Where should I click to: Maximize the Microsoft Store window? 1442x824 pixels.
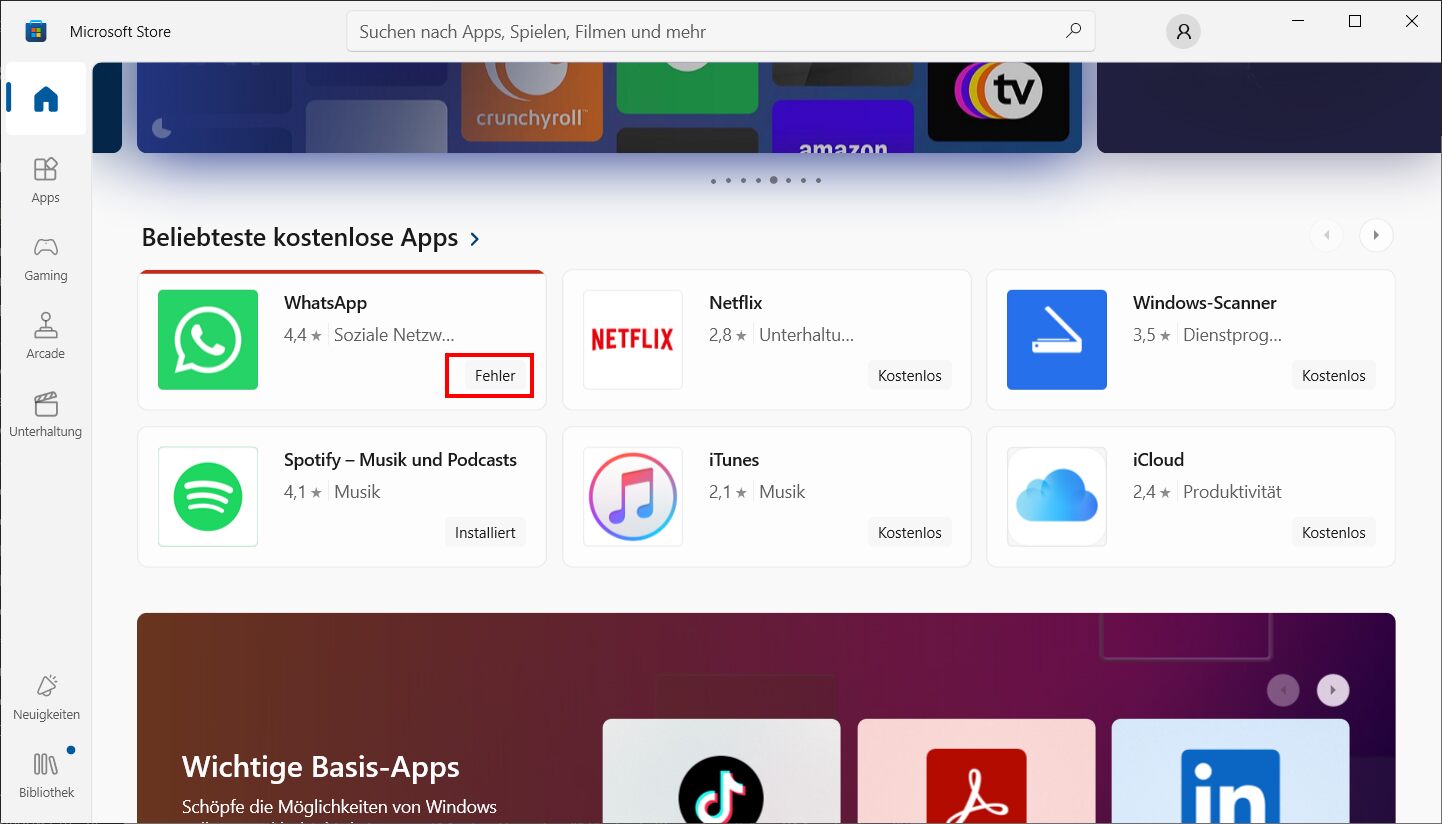[1355, 21]
